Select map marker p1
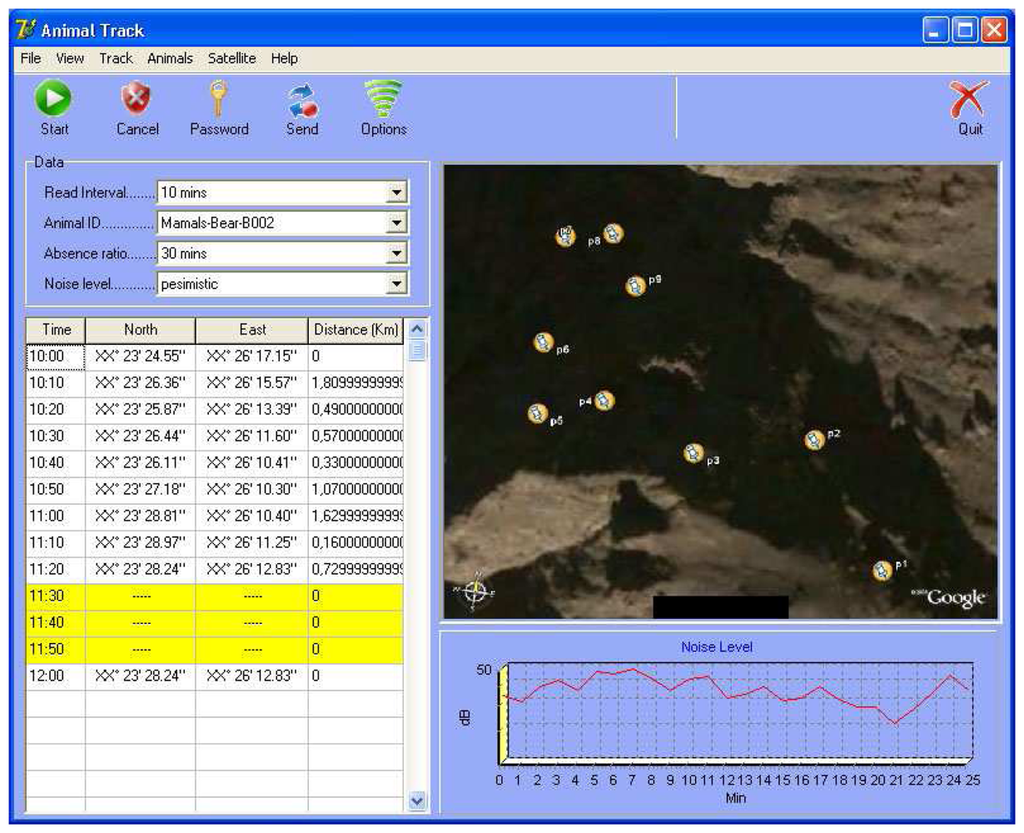 (x=882, y=571)
